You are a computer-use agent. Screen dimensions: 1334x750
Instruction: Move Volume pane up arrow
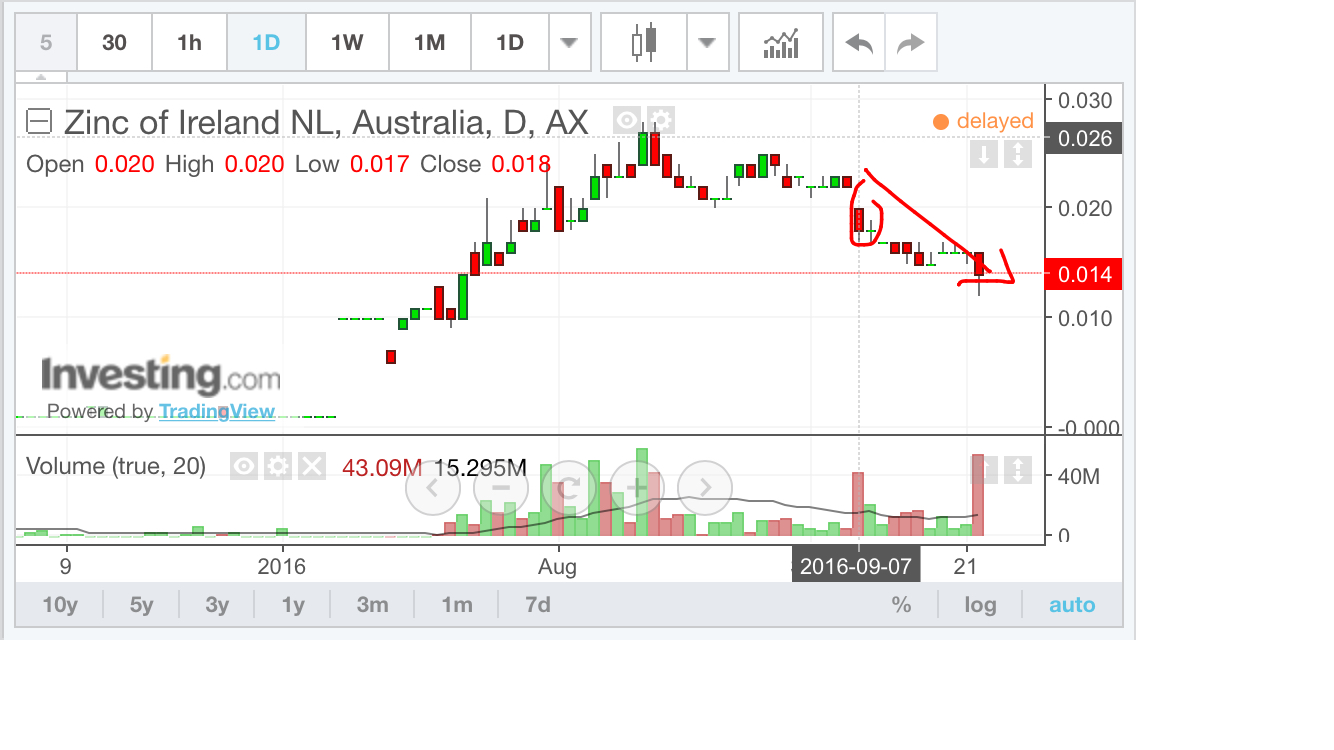click(x=984, y=469)
